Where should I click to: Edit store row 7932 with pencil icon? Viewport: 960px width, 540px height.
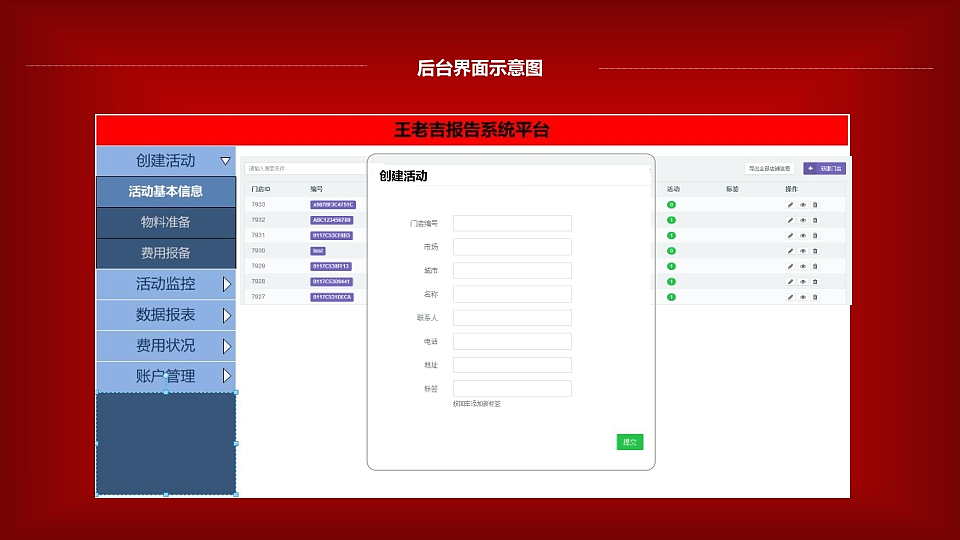pyautogui.click(x=790, y=220)
